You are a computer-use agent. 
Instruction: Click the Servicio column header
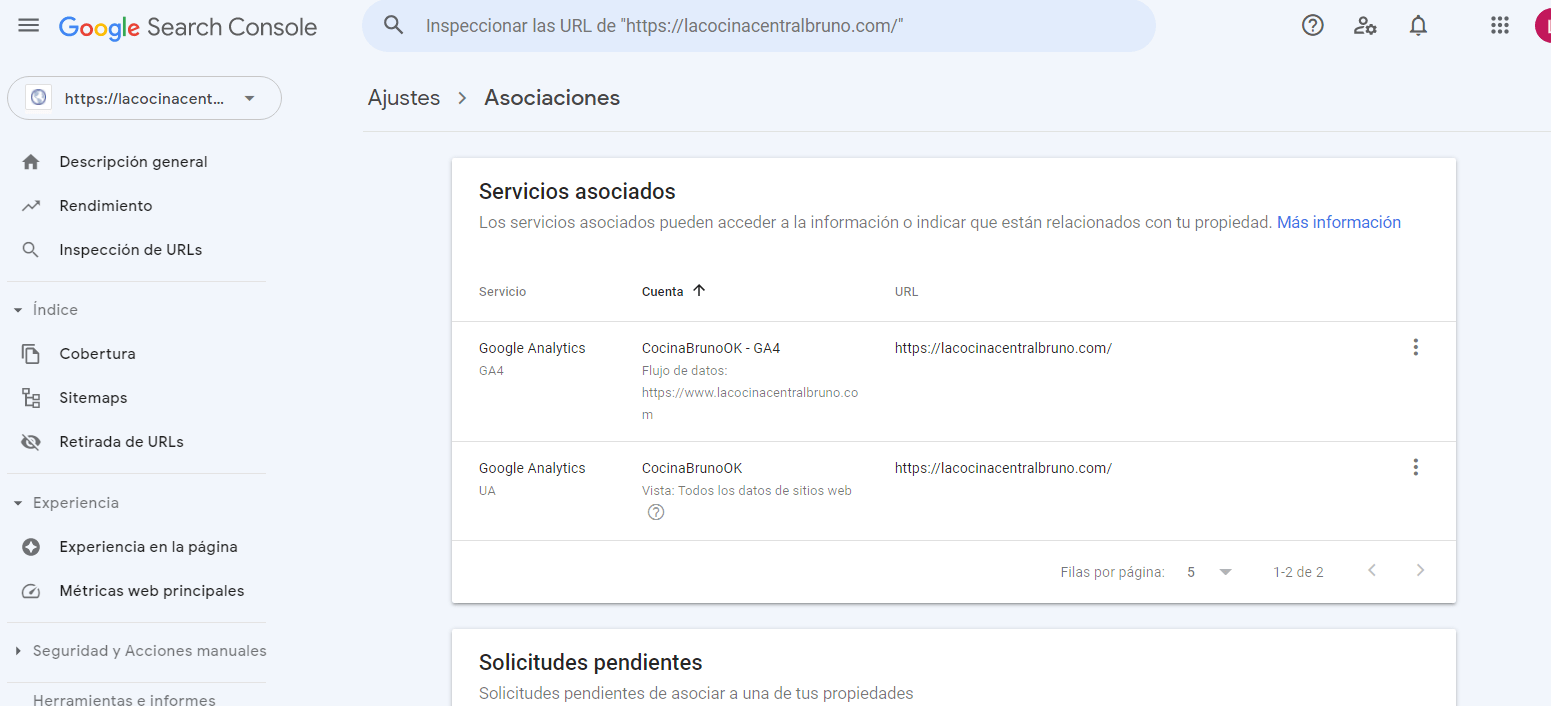click(x=502, y=292)
